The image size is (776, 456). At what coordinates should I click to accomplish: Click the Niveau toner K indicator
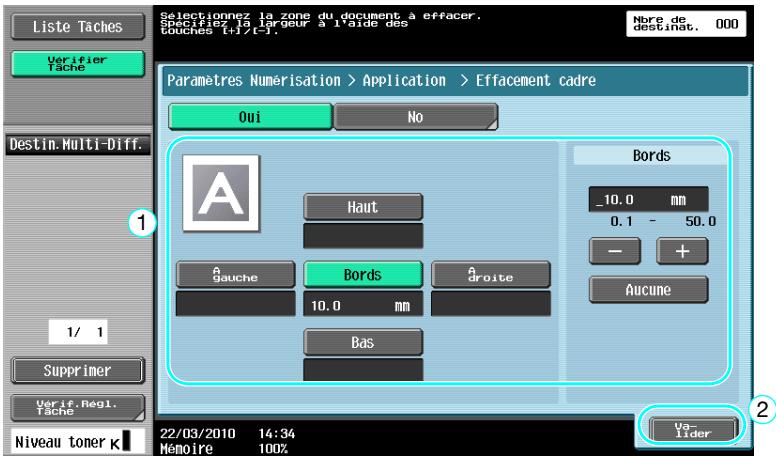tap(78, 441)
